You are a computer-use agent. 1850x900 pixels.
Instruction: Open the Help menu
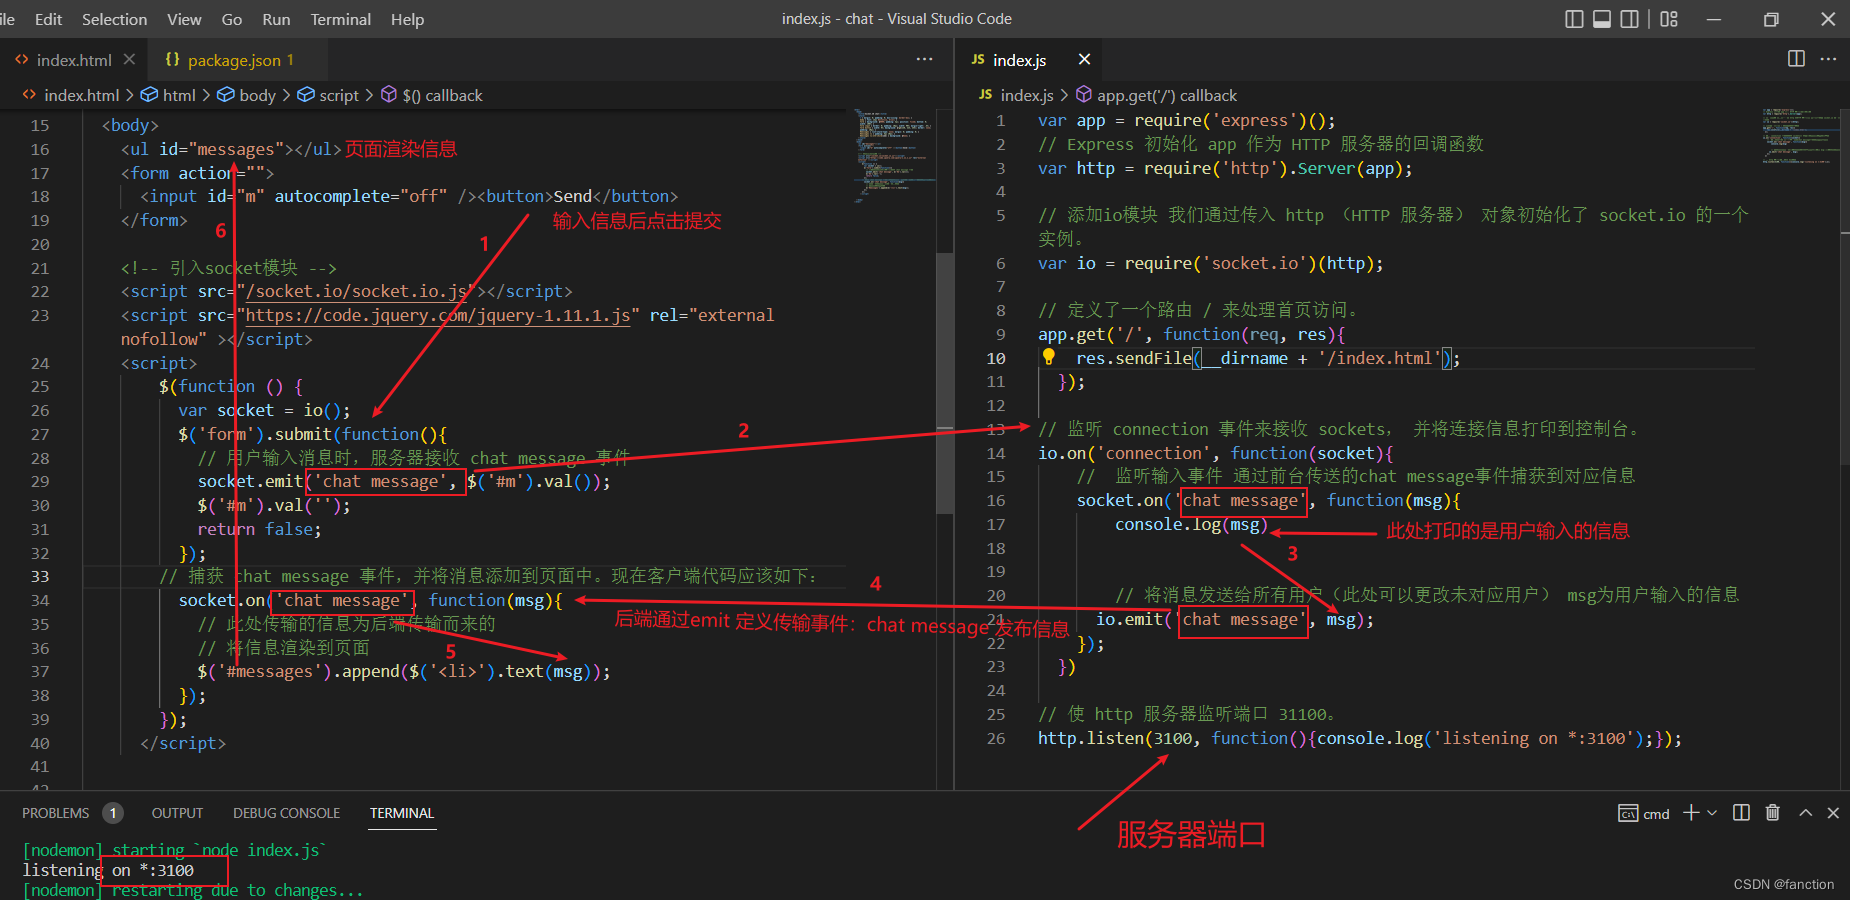point(407,19)
